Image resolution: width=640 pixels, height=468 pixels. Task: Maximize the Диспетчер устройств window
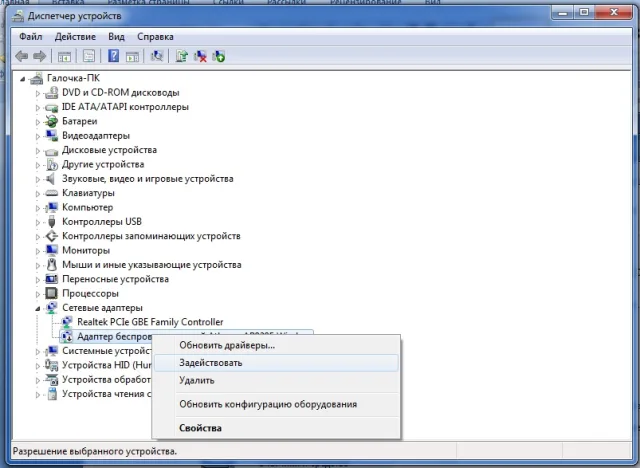(x=584, y=13)
